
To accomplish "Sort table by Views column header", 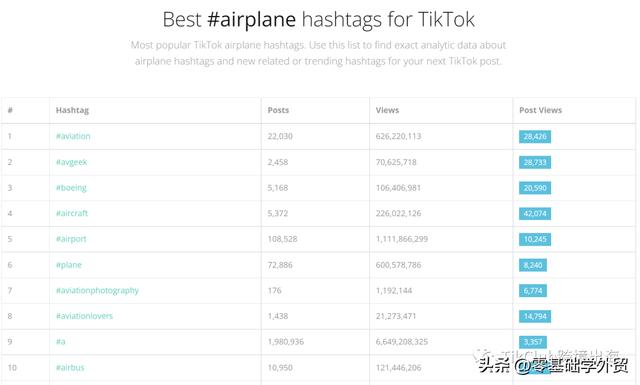I will tap(387, 110).
